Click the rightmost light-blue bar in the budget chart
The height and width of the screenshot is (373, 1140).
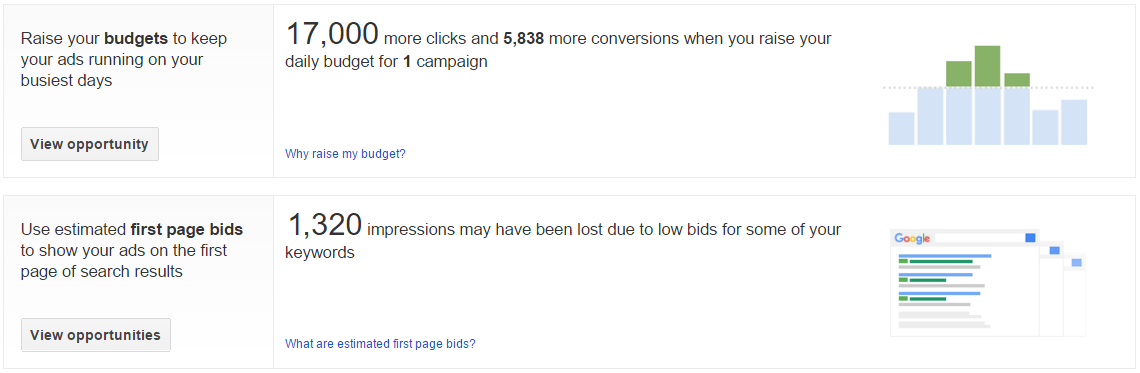(1074, 122)
